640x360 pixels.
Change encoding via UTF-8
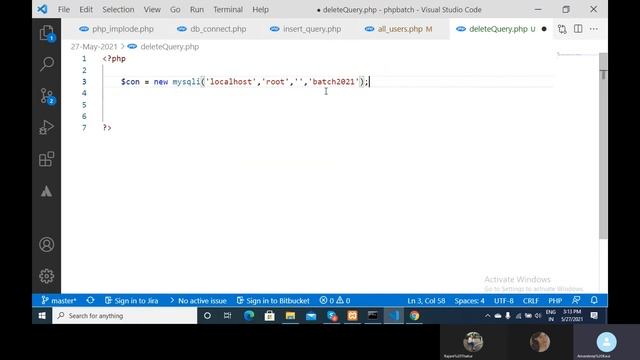(504, 301)
